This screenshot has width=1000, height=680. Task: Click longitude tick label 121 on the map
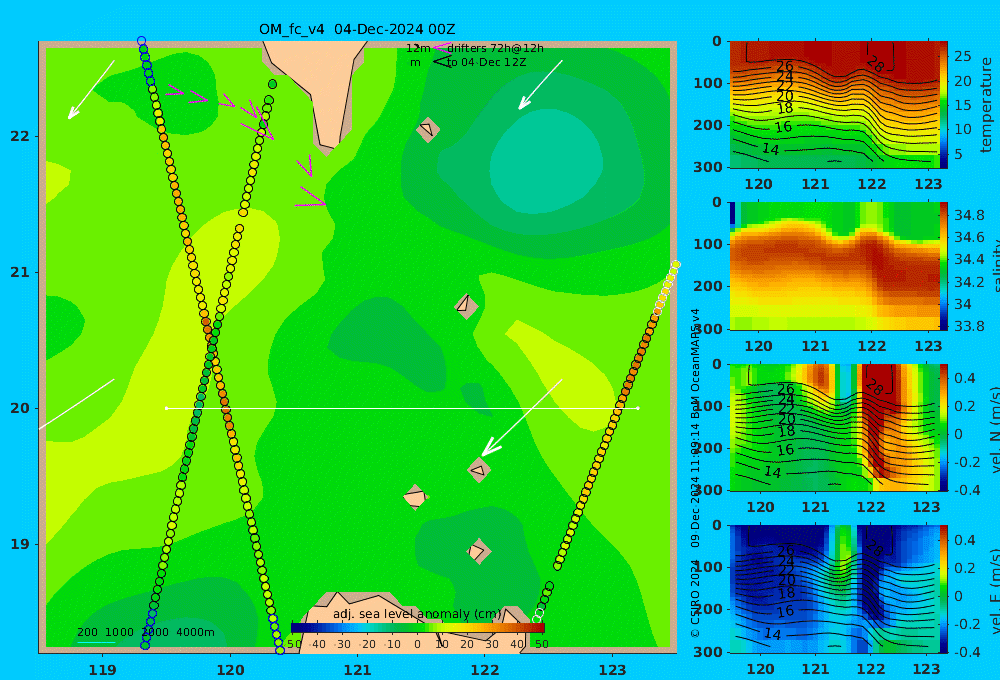pos(357,670)
